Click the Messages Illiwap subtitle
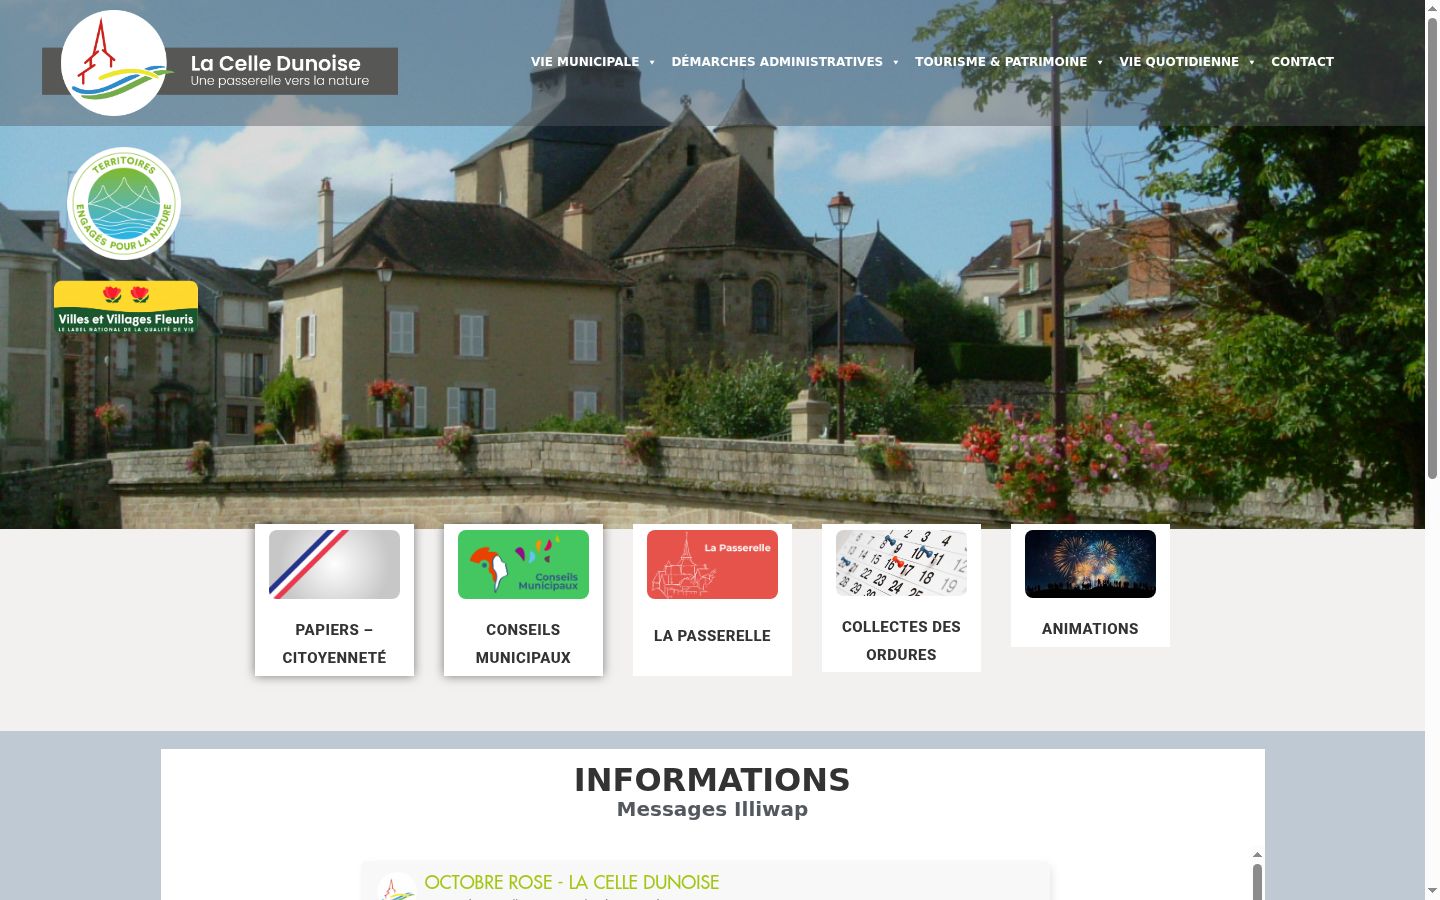1440x900 pixels. tap(712, 809)
